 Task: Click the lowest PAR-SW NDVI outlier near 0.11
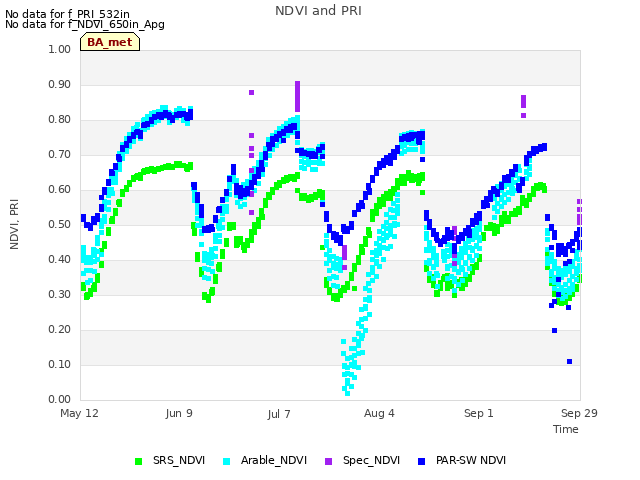coord(569,362)
